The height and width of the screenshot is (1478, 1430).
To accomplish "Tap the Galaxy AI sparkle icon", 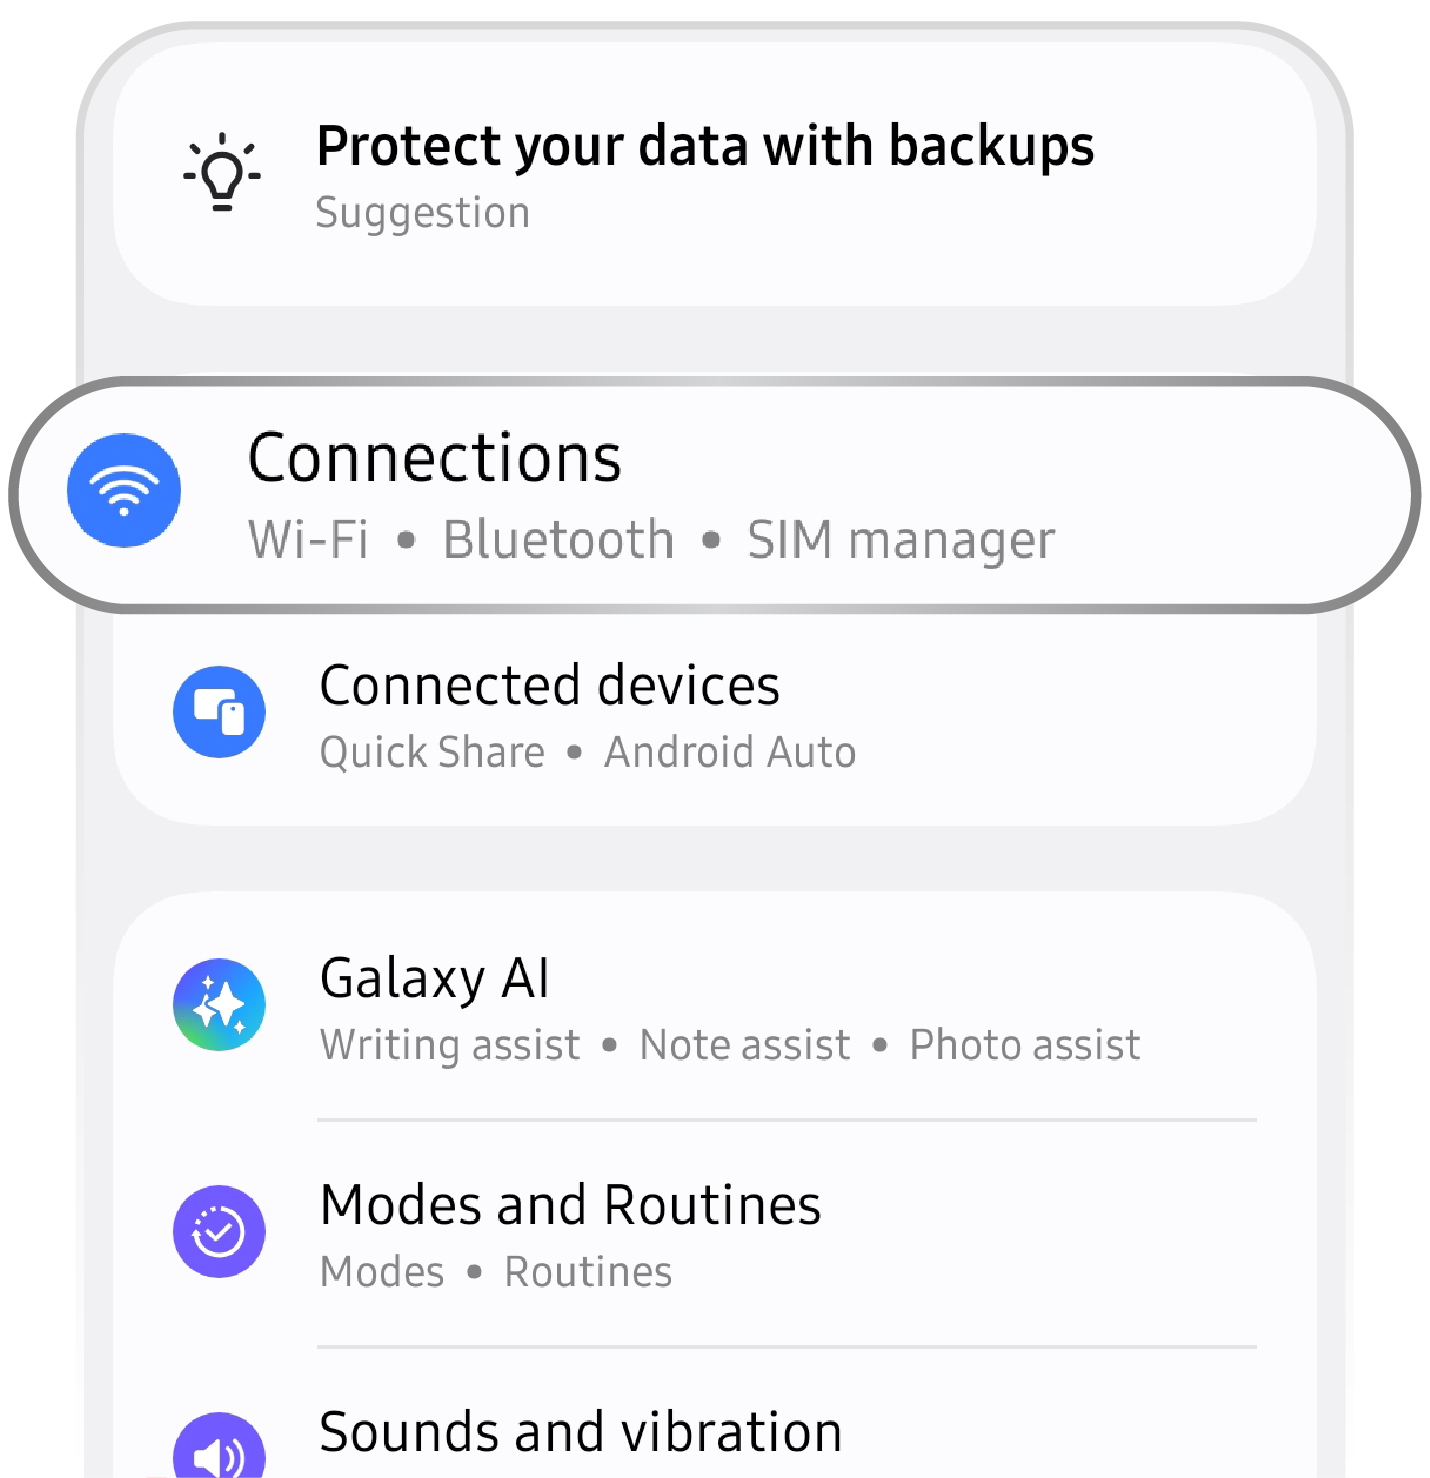I will tap(219, 1004).
